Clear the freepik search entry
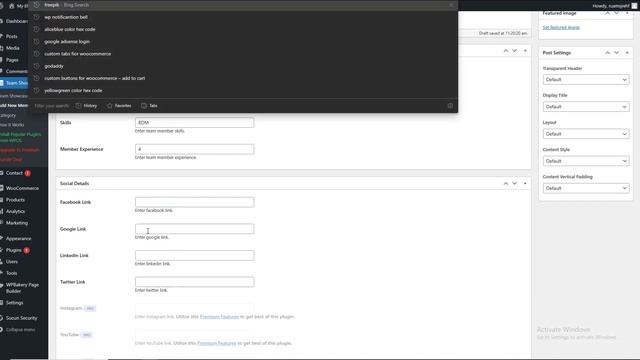Image resolution: width=640 pixels, height=360 pixels. coord(451,5)
